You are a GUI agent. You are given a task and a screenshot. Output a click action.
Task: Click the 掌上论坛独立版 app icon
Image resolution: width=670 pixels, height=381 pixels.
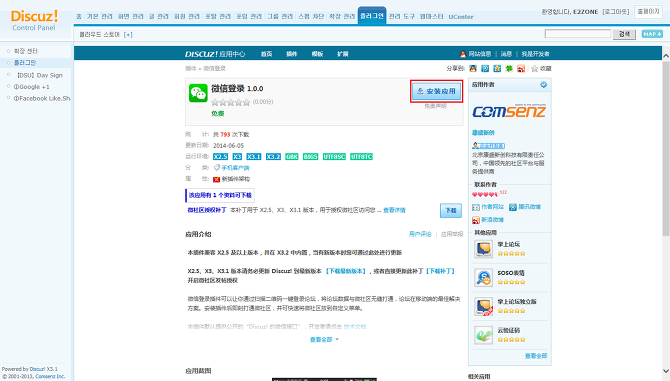(x=484, y=307)
